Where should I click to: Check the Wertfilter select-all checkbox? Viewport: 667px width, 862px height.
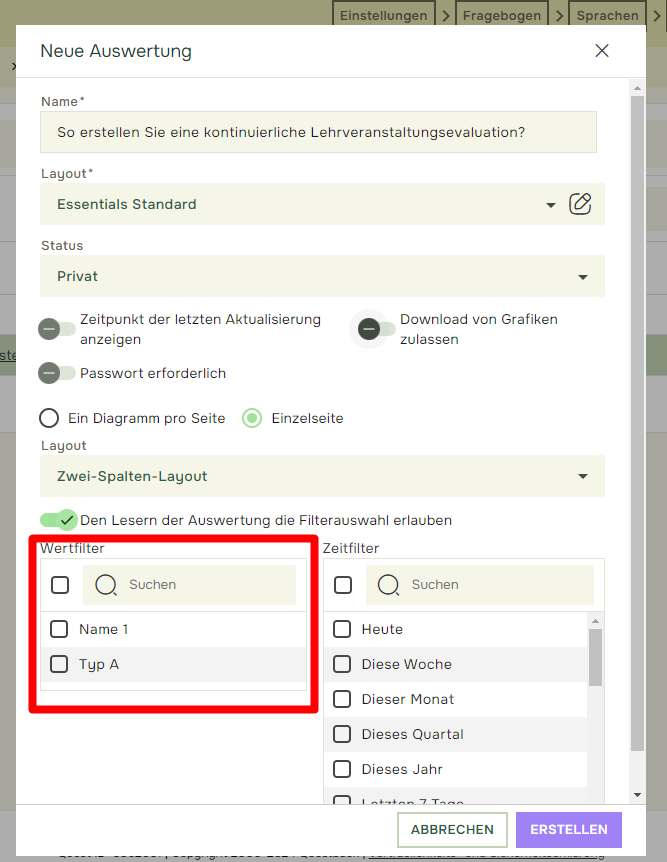tap(60, 585)
